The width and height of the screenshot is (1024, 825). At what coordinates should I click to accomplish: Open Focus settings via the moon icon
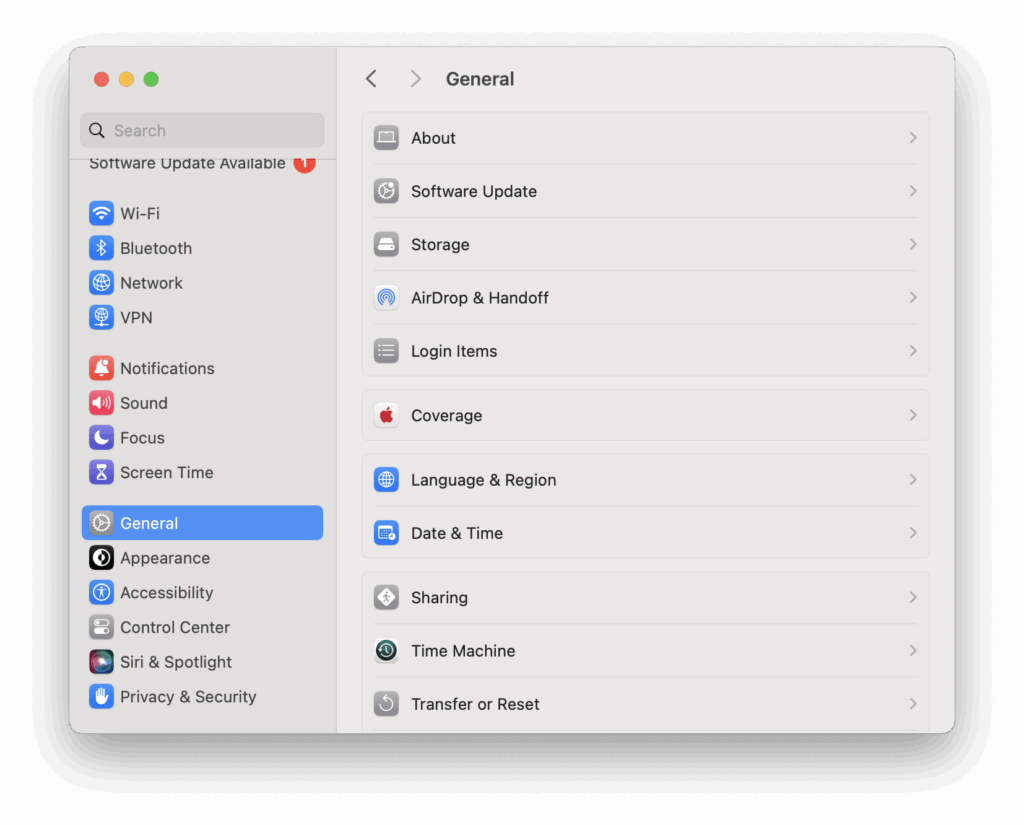[x=101, y=437]
